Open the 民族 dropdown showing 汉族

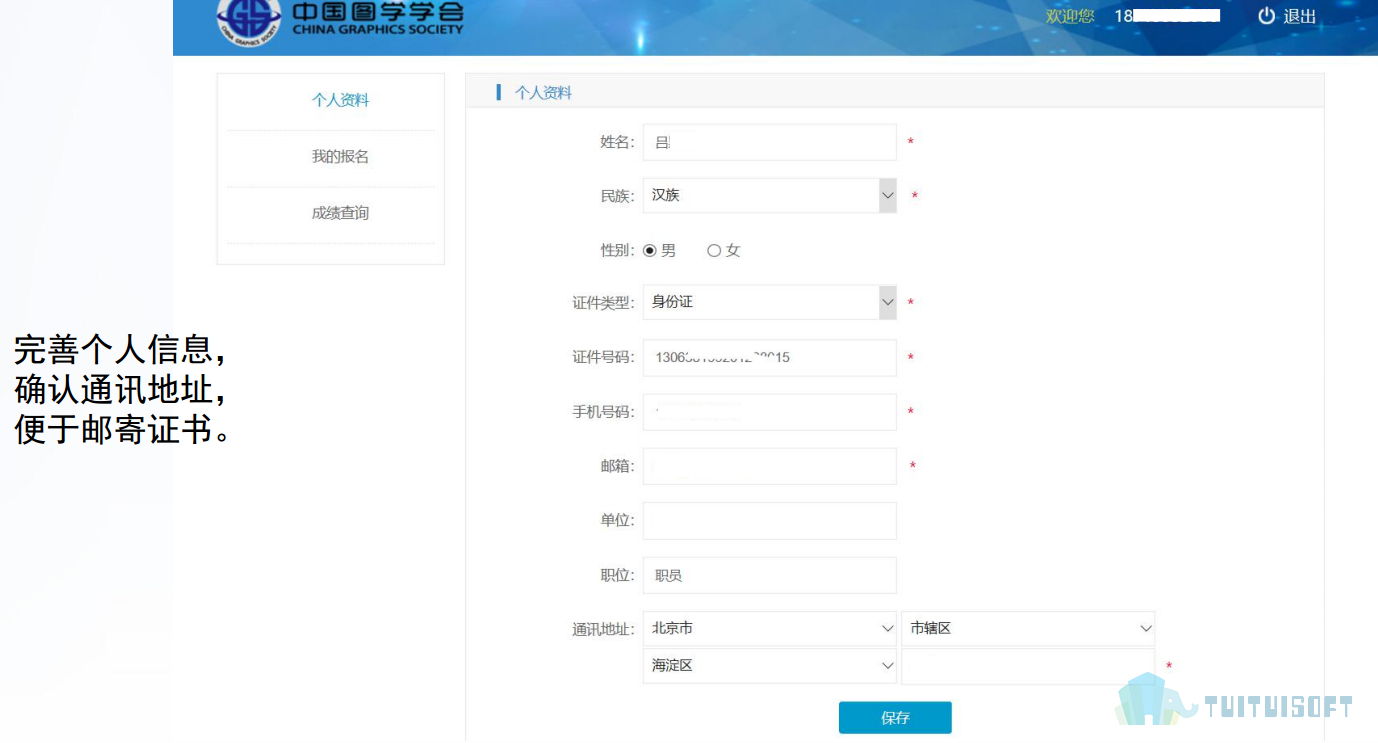pos(770,196)
